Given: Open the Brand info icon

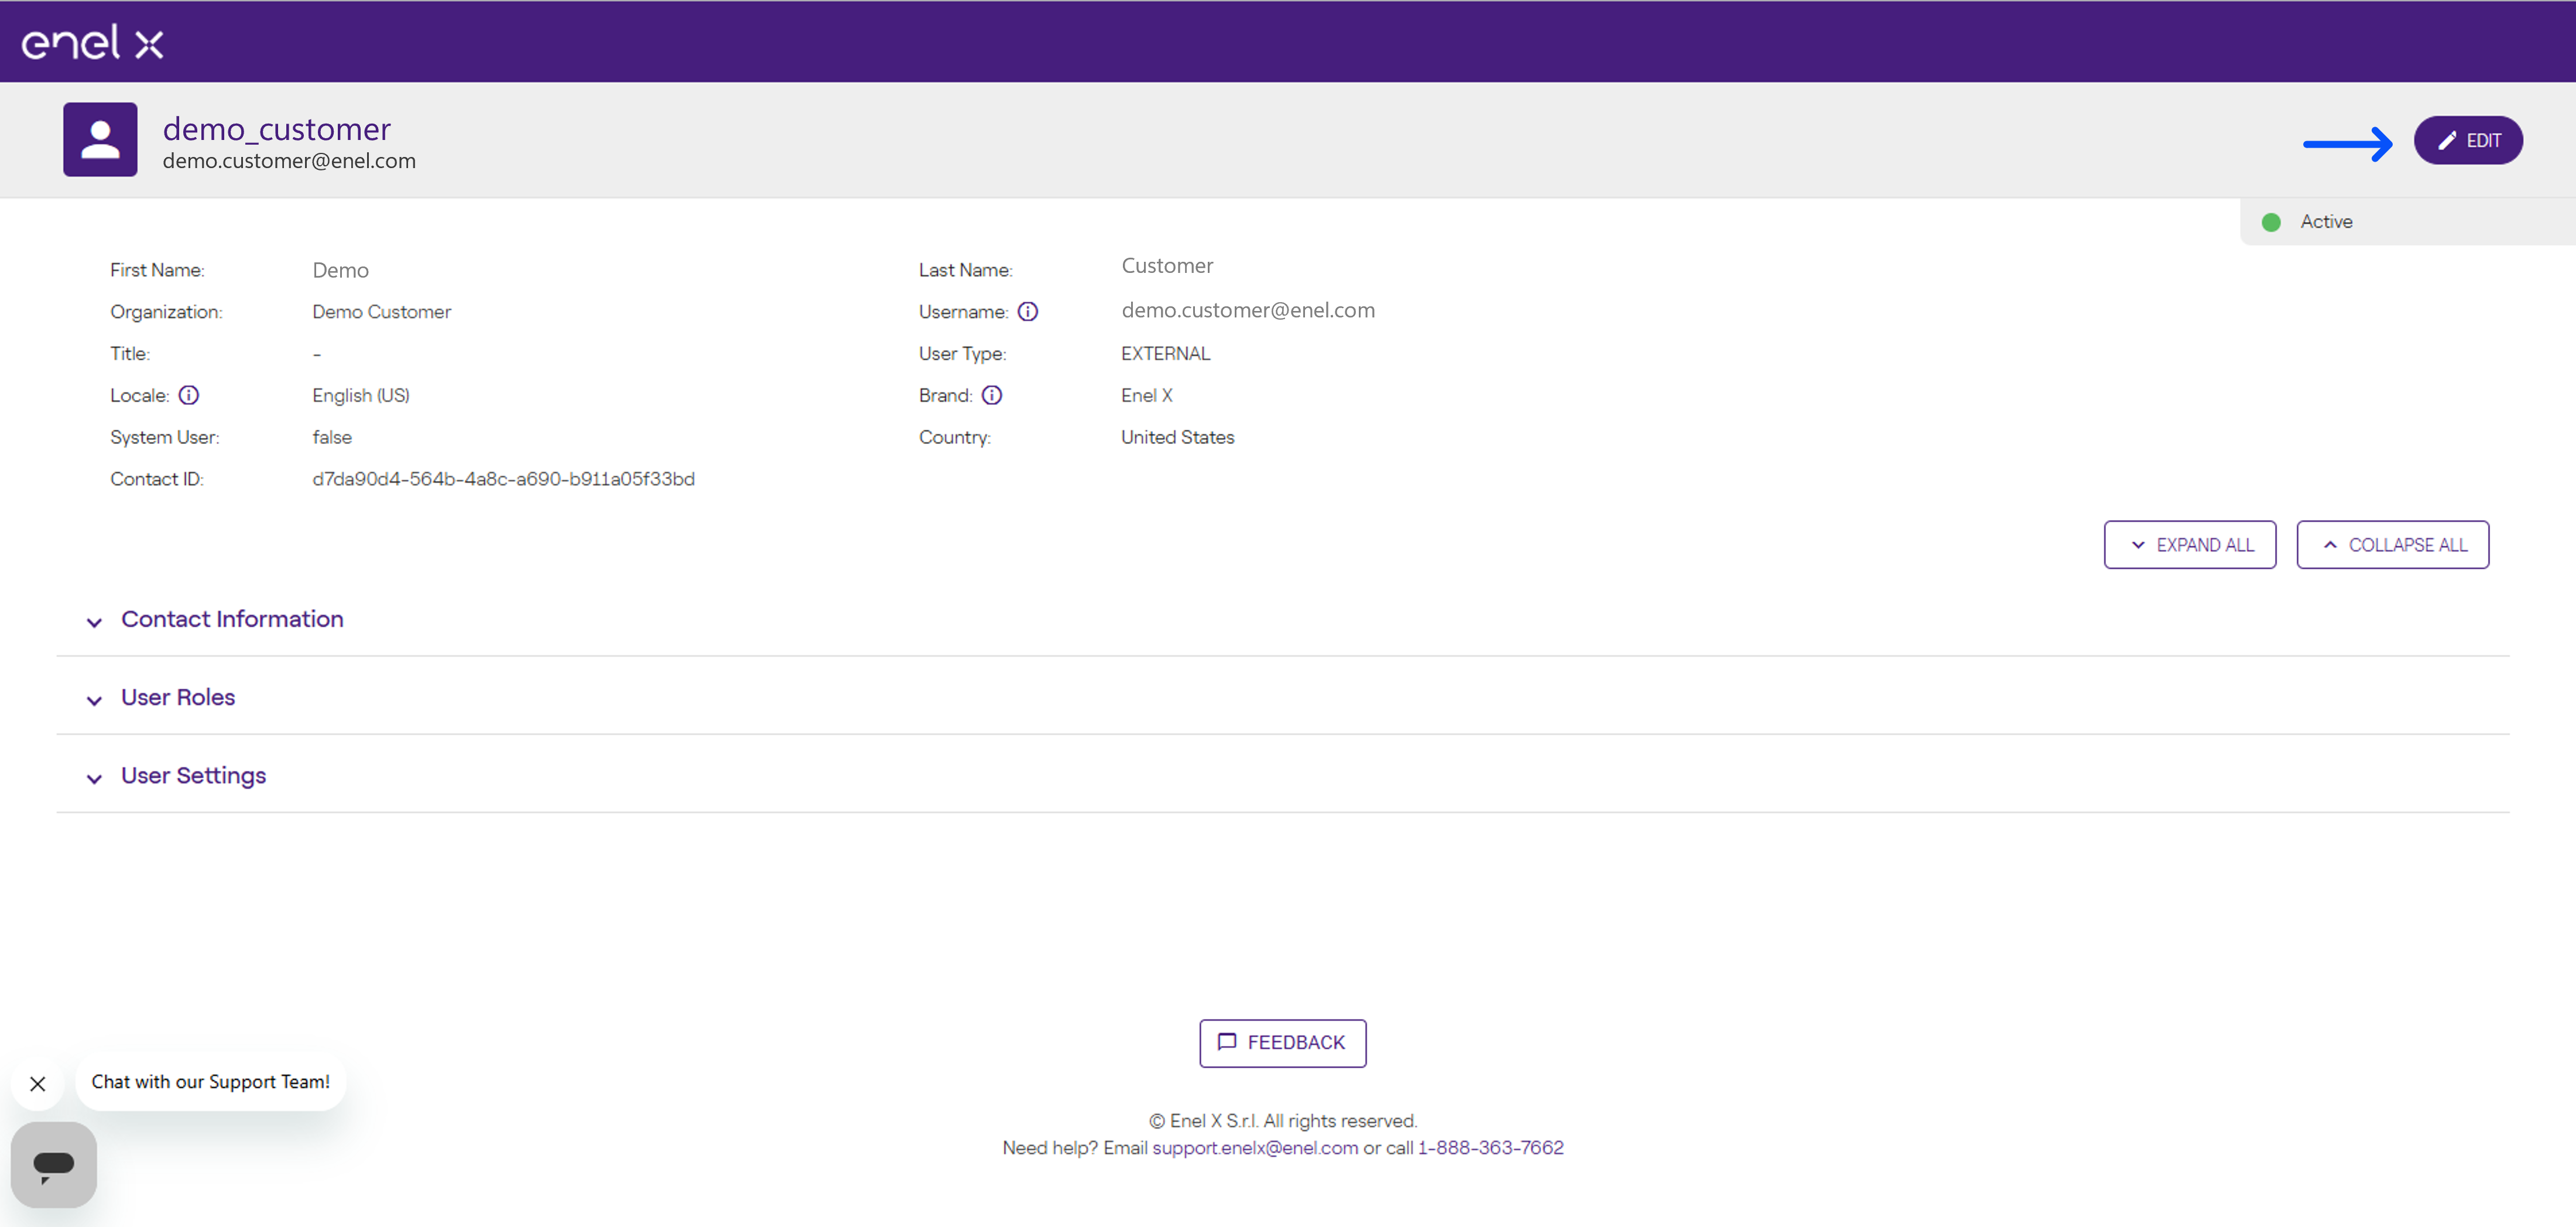Looking at the screenshot, I should (991, 395).
